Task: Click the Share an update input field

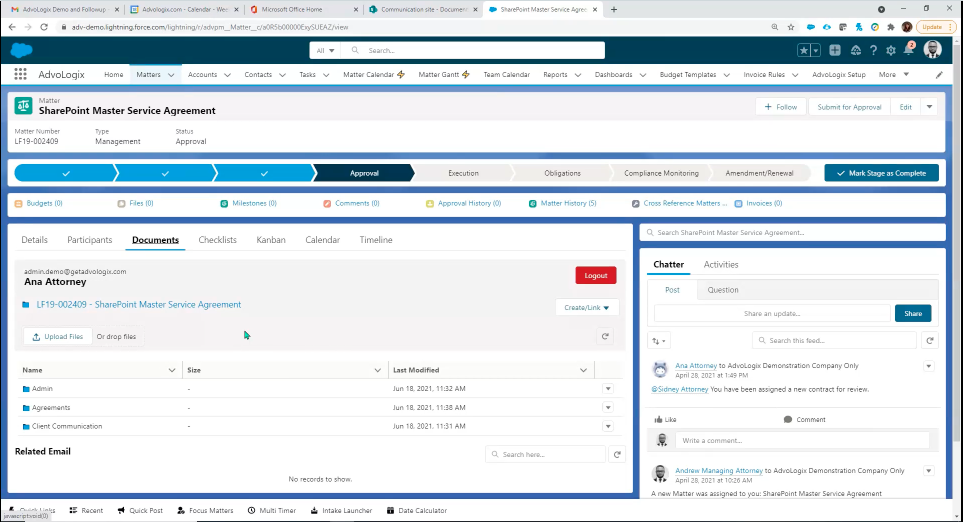Action: click(771, 313)
